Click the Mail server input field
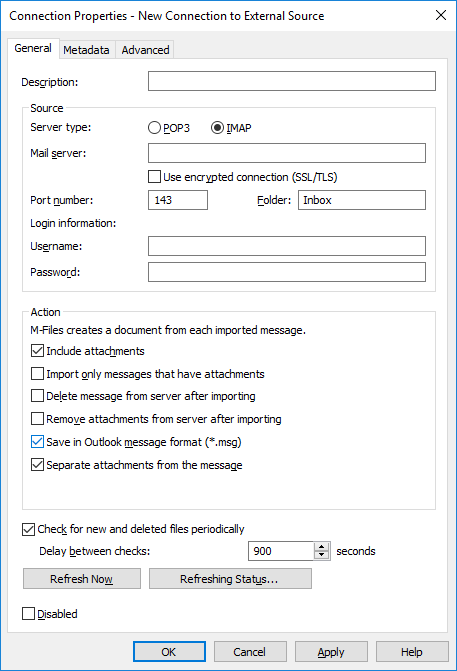Screen dimensions: 457x671 point(287,153)
